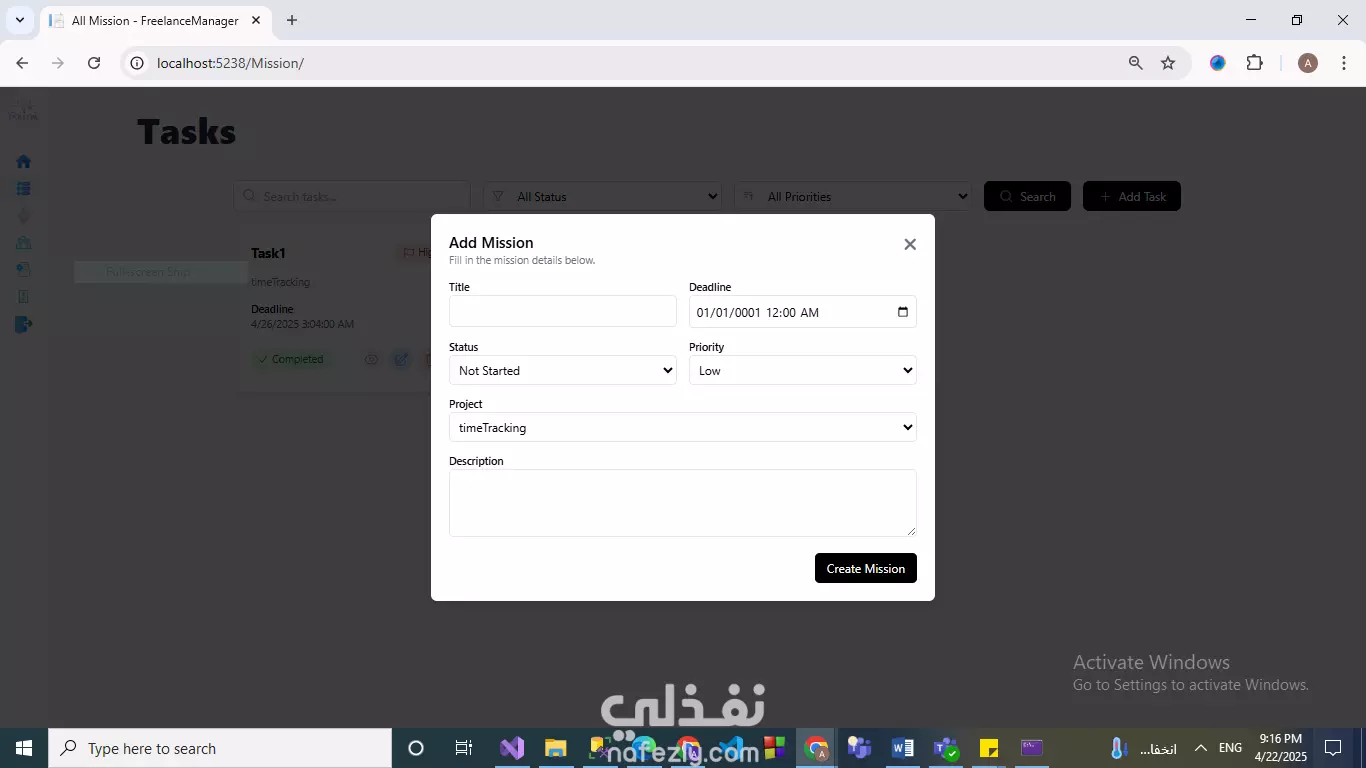Expand the Priority dropdown set to Low
The image size is (1366, 768).
pyautogui.click(x=803, y=370)
